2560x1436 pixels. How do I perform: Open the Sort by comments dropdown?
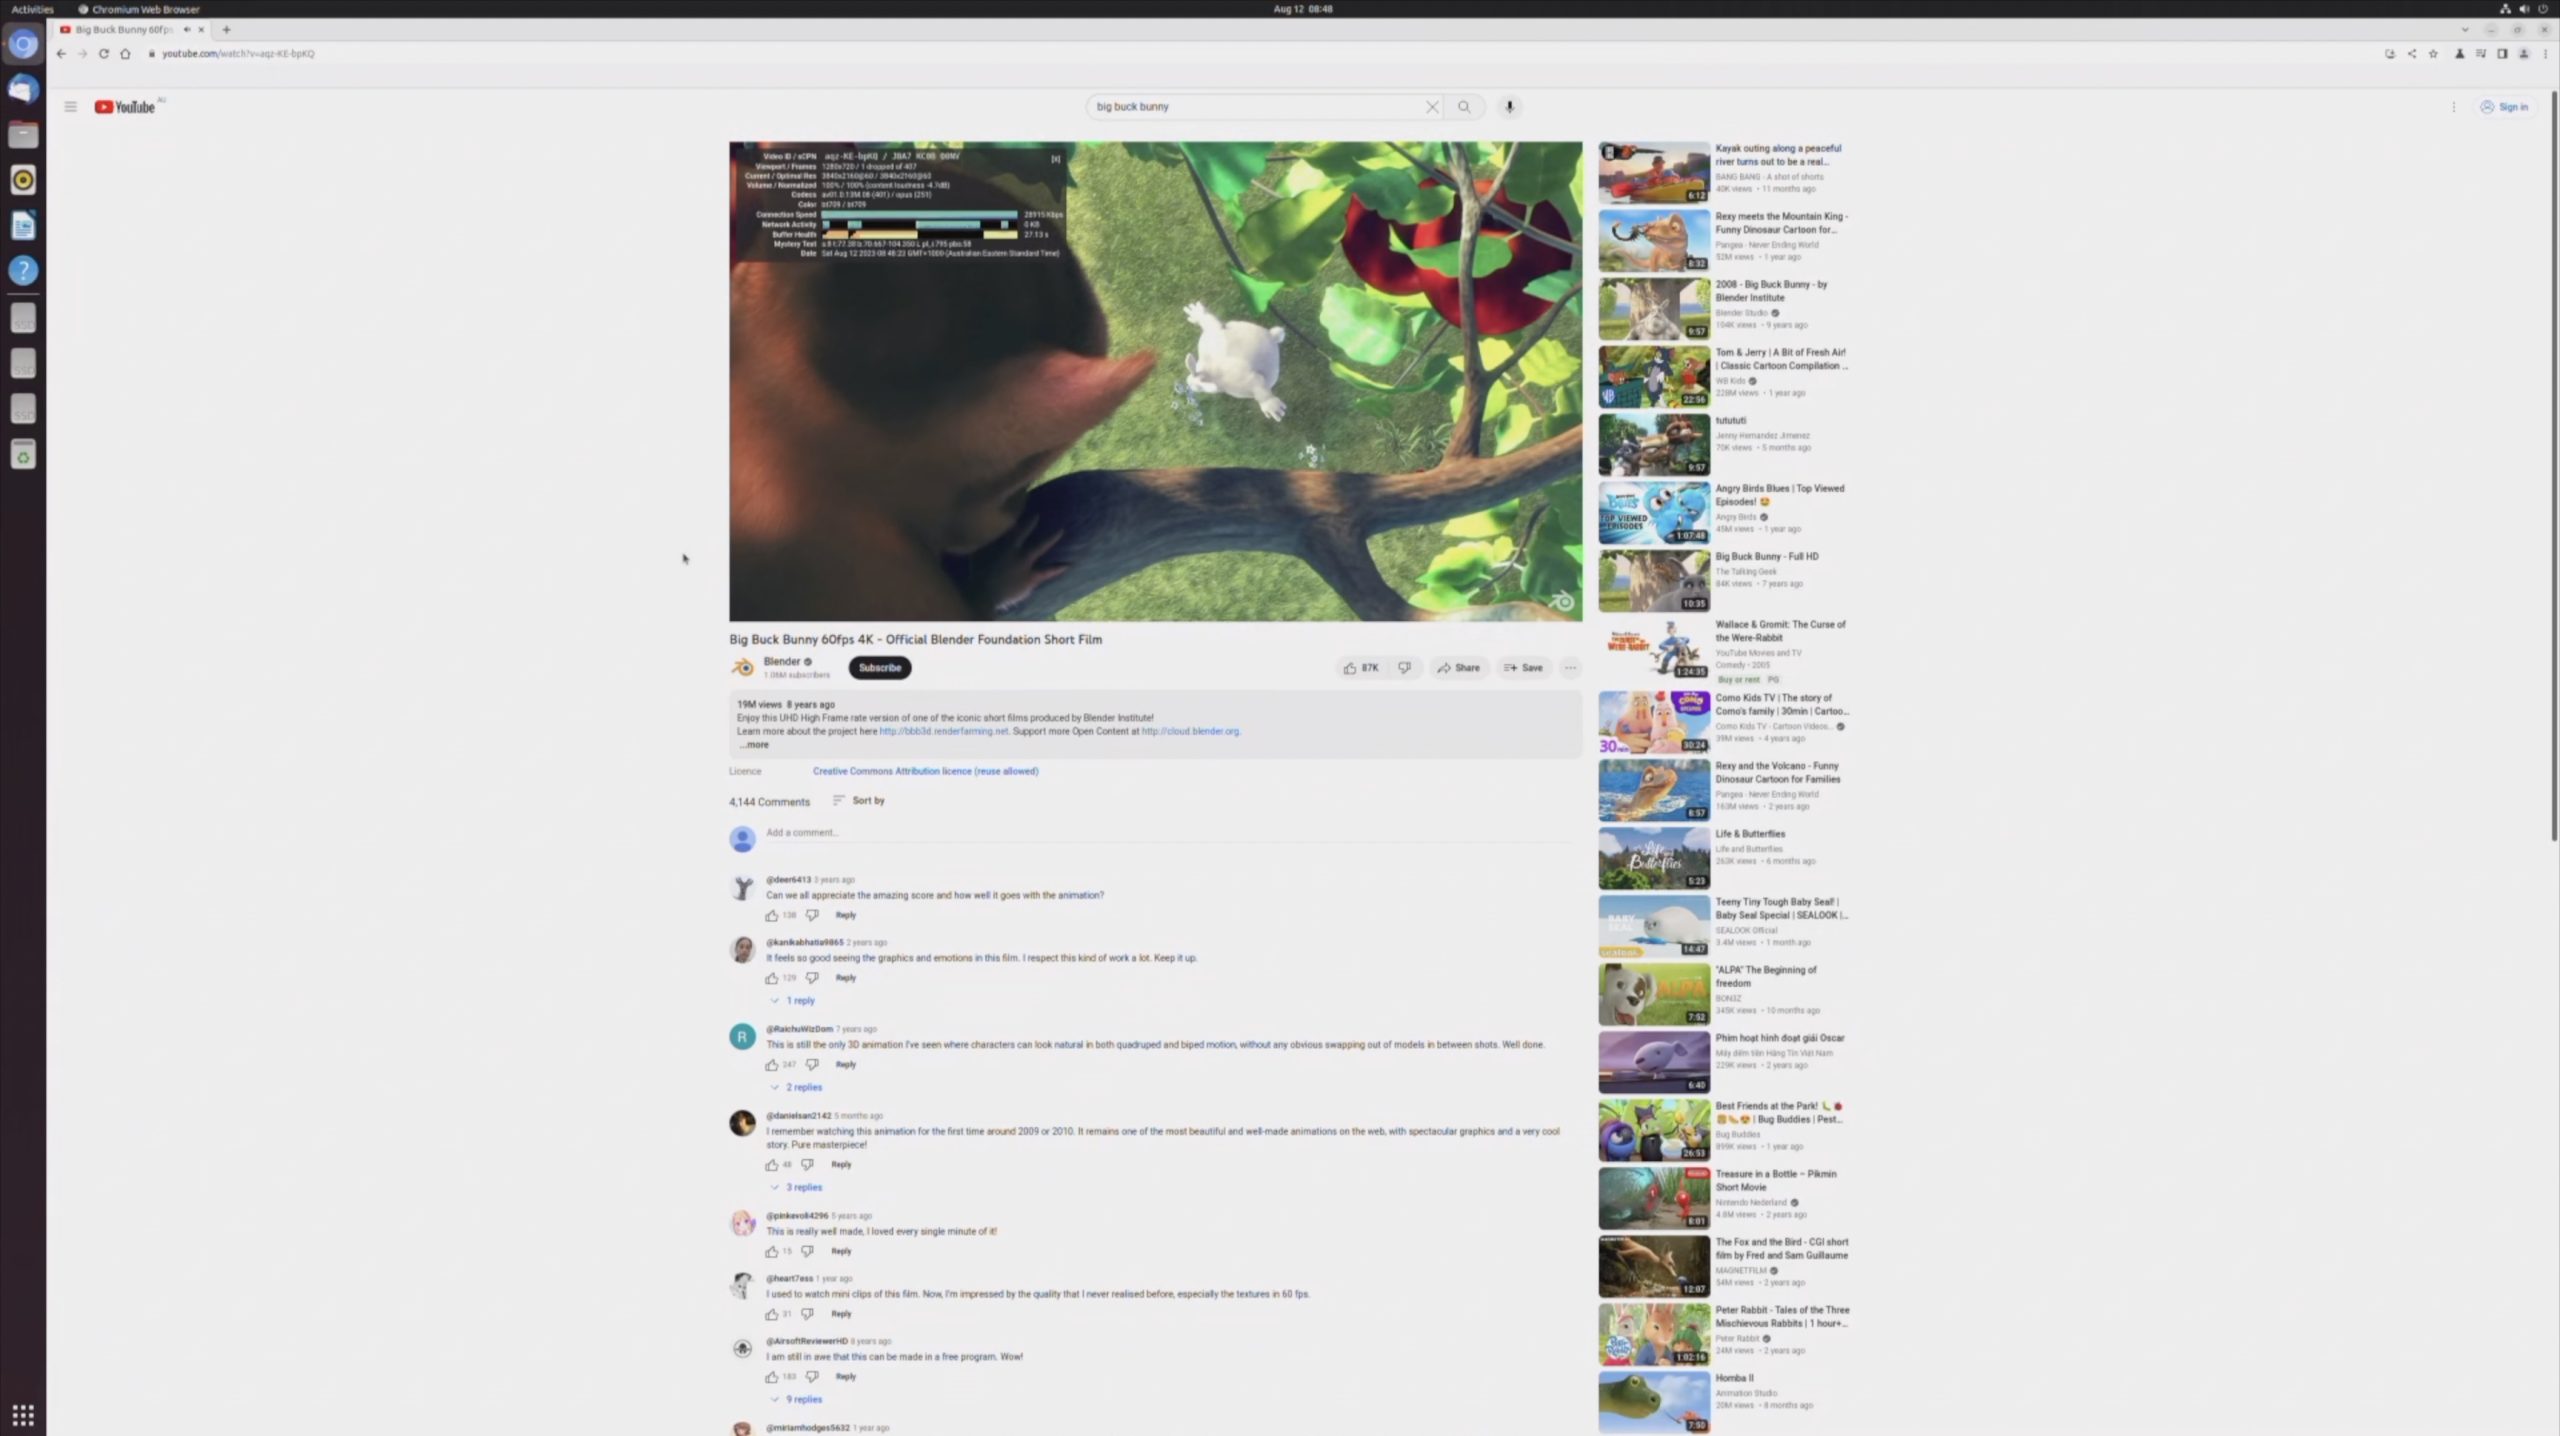pos(859,801)
